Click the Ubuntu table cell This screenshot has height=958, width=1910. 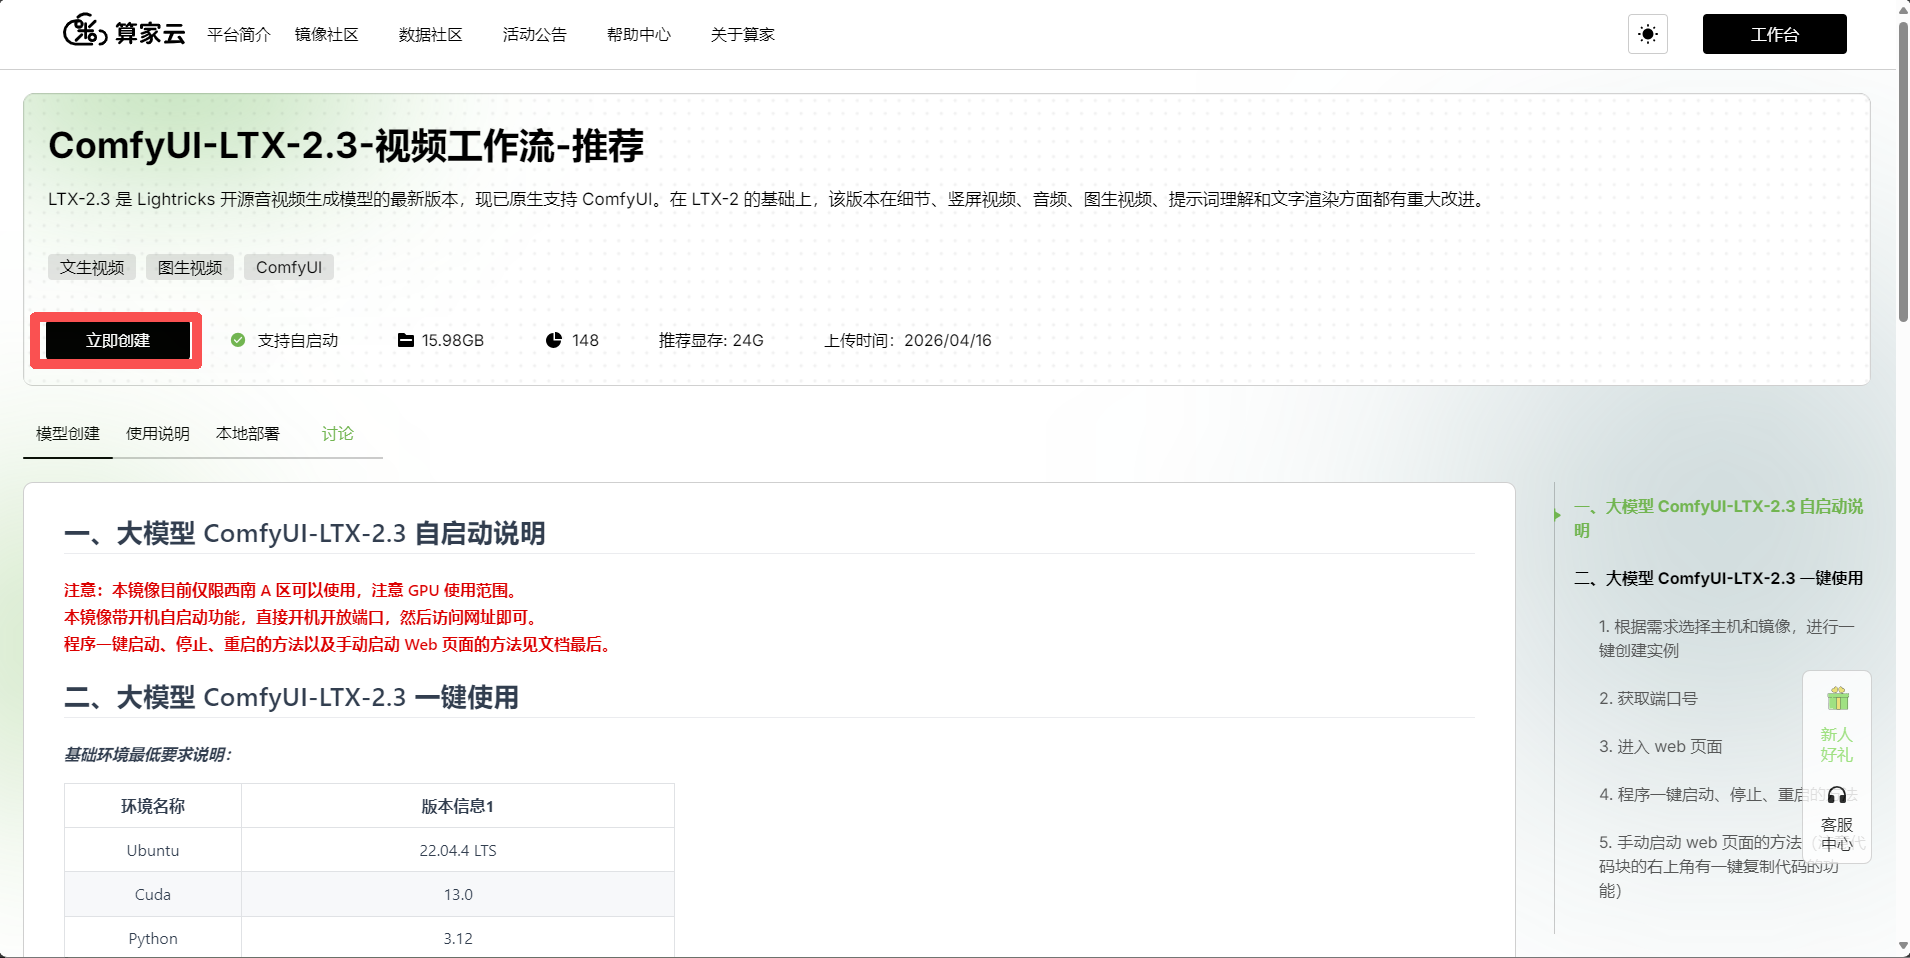point(153,850)
